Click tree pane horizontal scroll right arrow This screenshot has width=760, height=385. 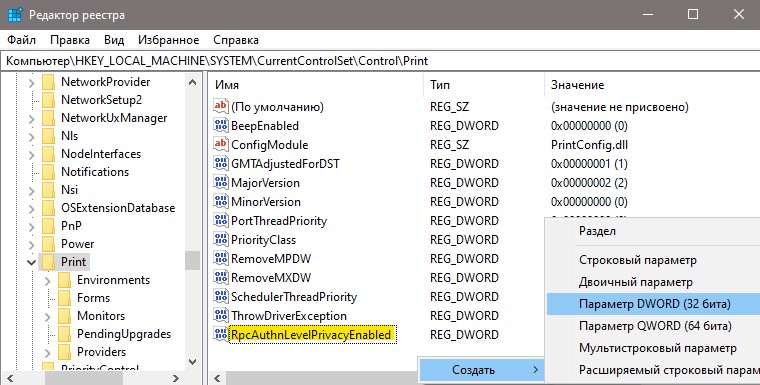(175, 378)
